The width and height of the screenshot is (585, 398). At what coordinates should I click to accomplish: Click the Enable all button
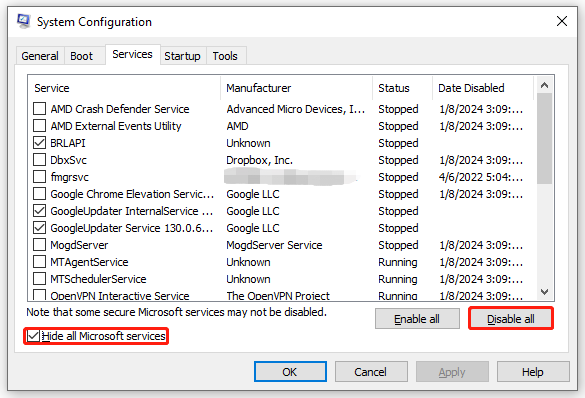tap(417, 319)
